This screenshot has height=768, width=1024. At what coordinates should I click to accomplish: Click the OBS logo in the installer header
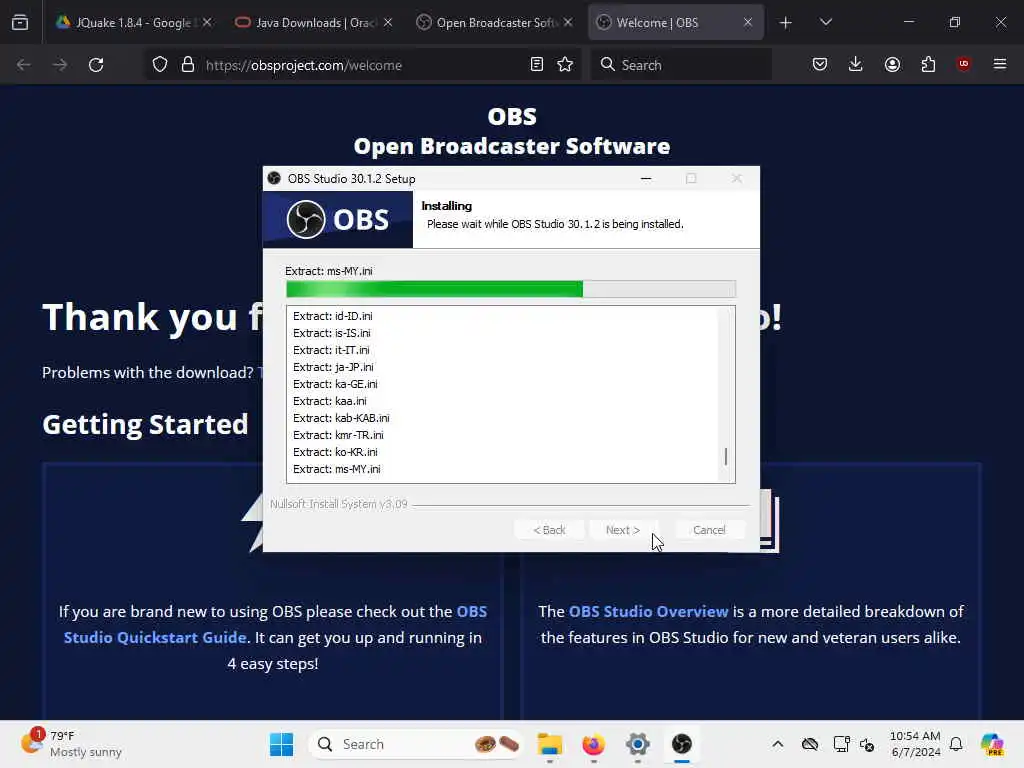click(x=338, y=219)
